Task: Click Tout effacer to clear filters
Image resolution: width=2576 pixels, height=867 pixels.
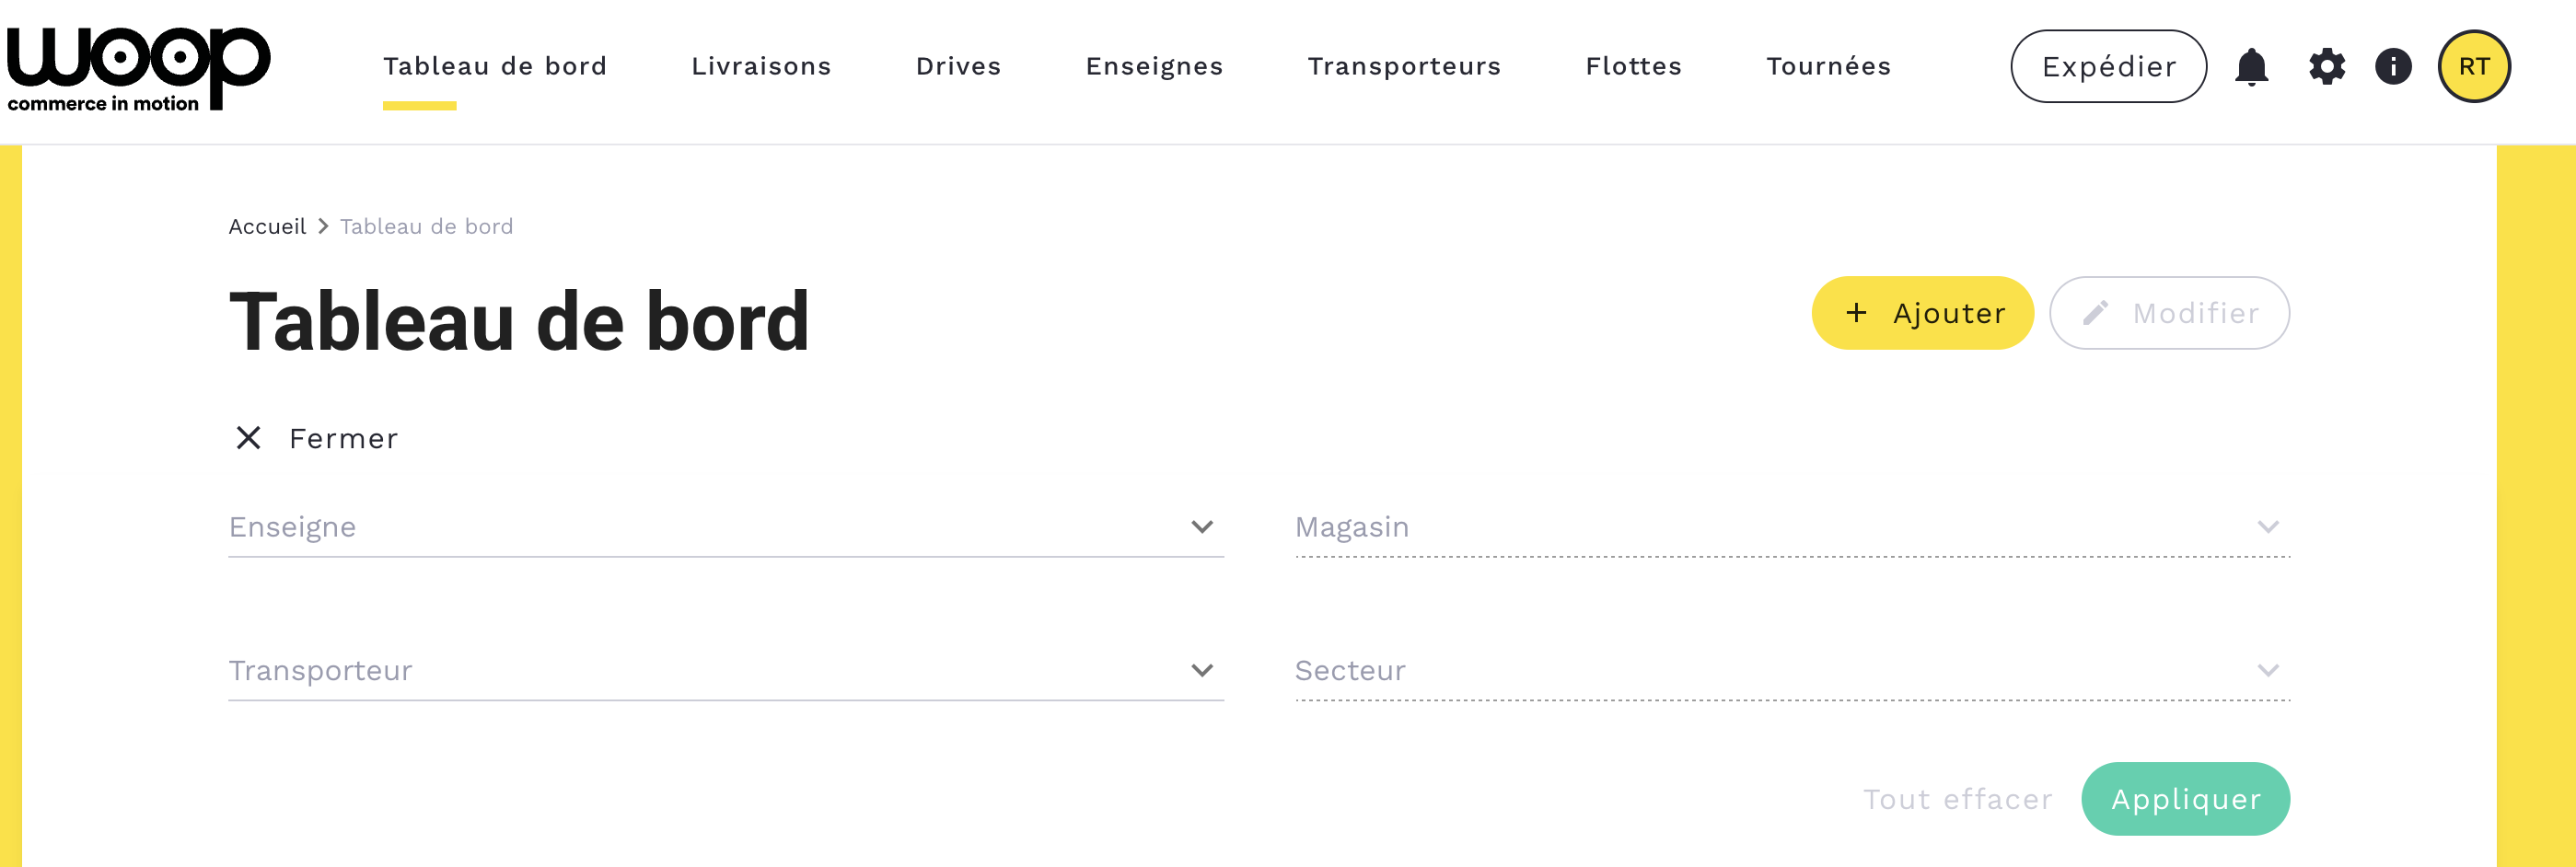Action: click(1957, 799)
